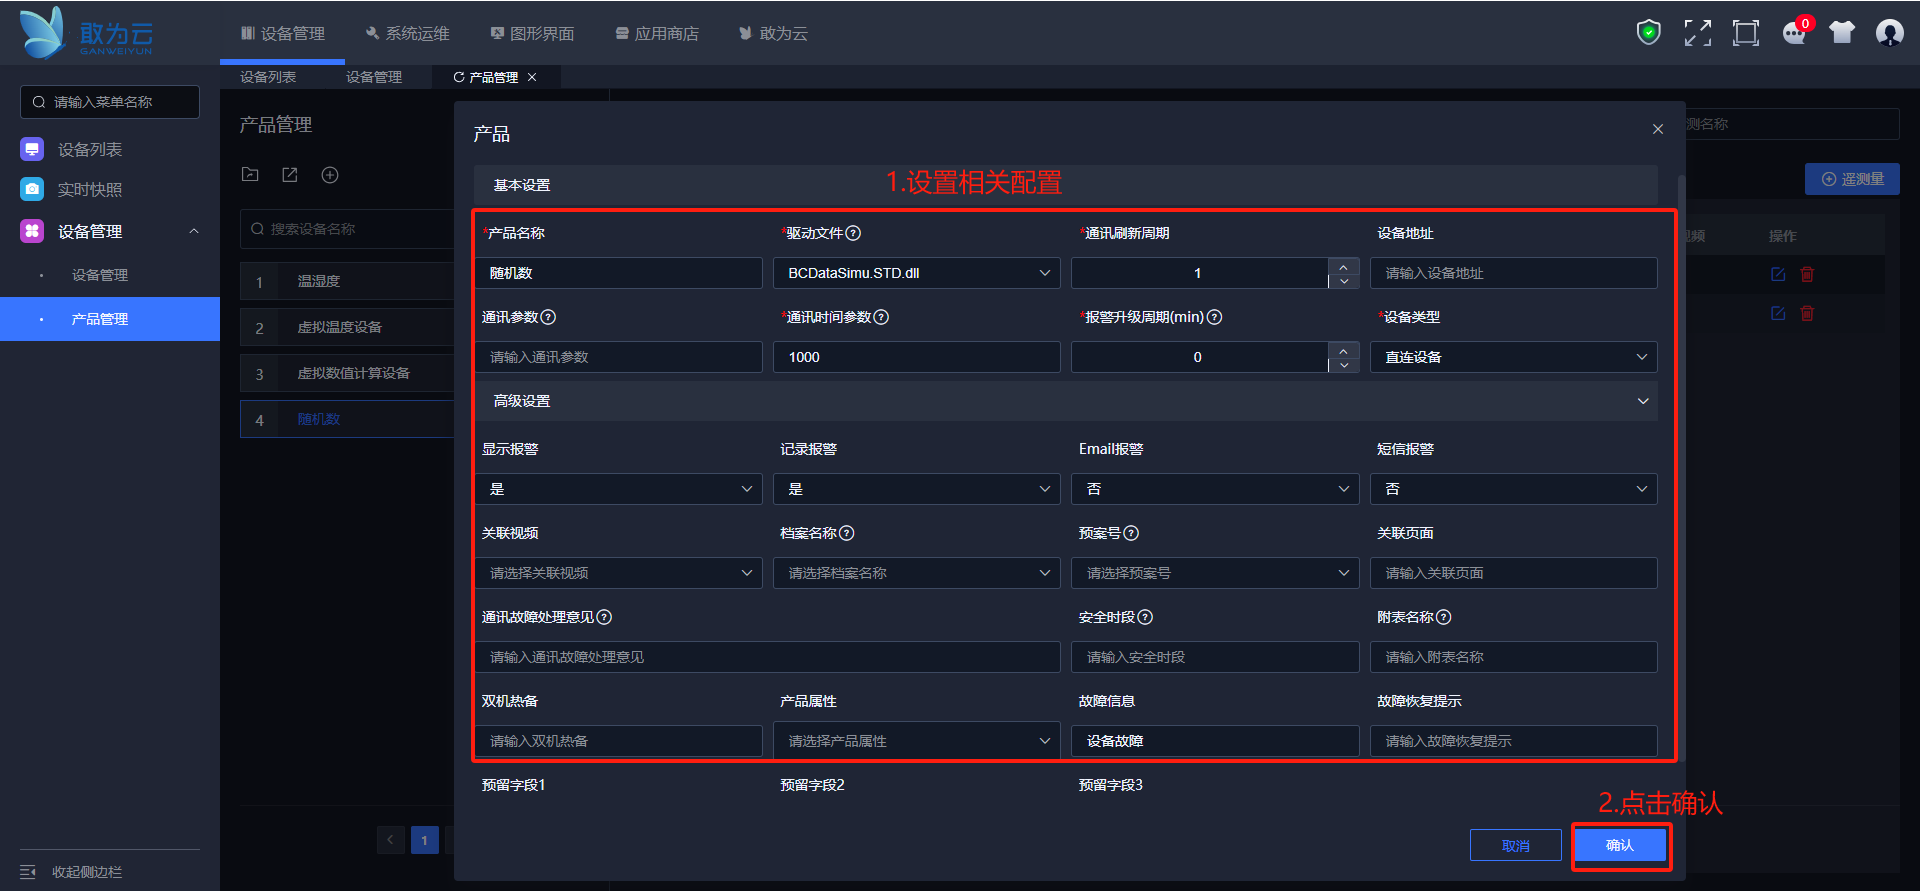
Task: Open the 预案号 dropdown
Action: (1215, 573)
